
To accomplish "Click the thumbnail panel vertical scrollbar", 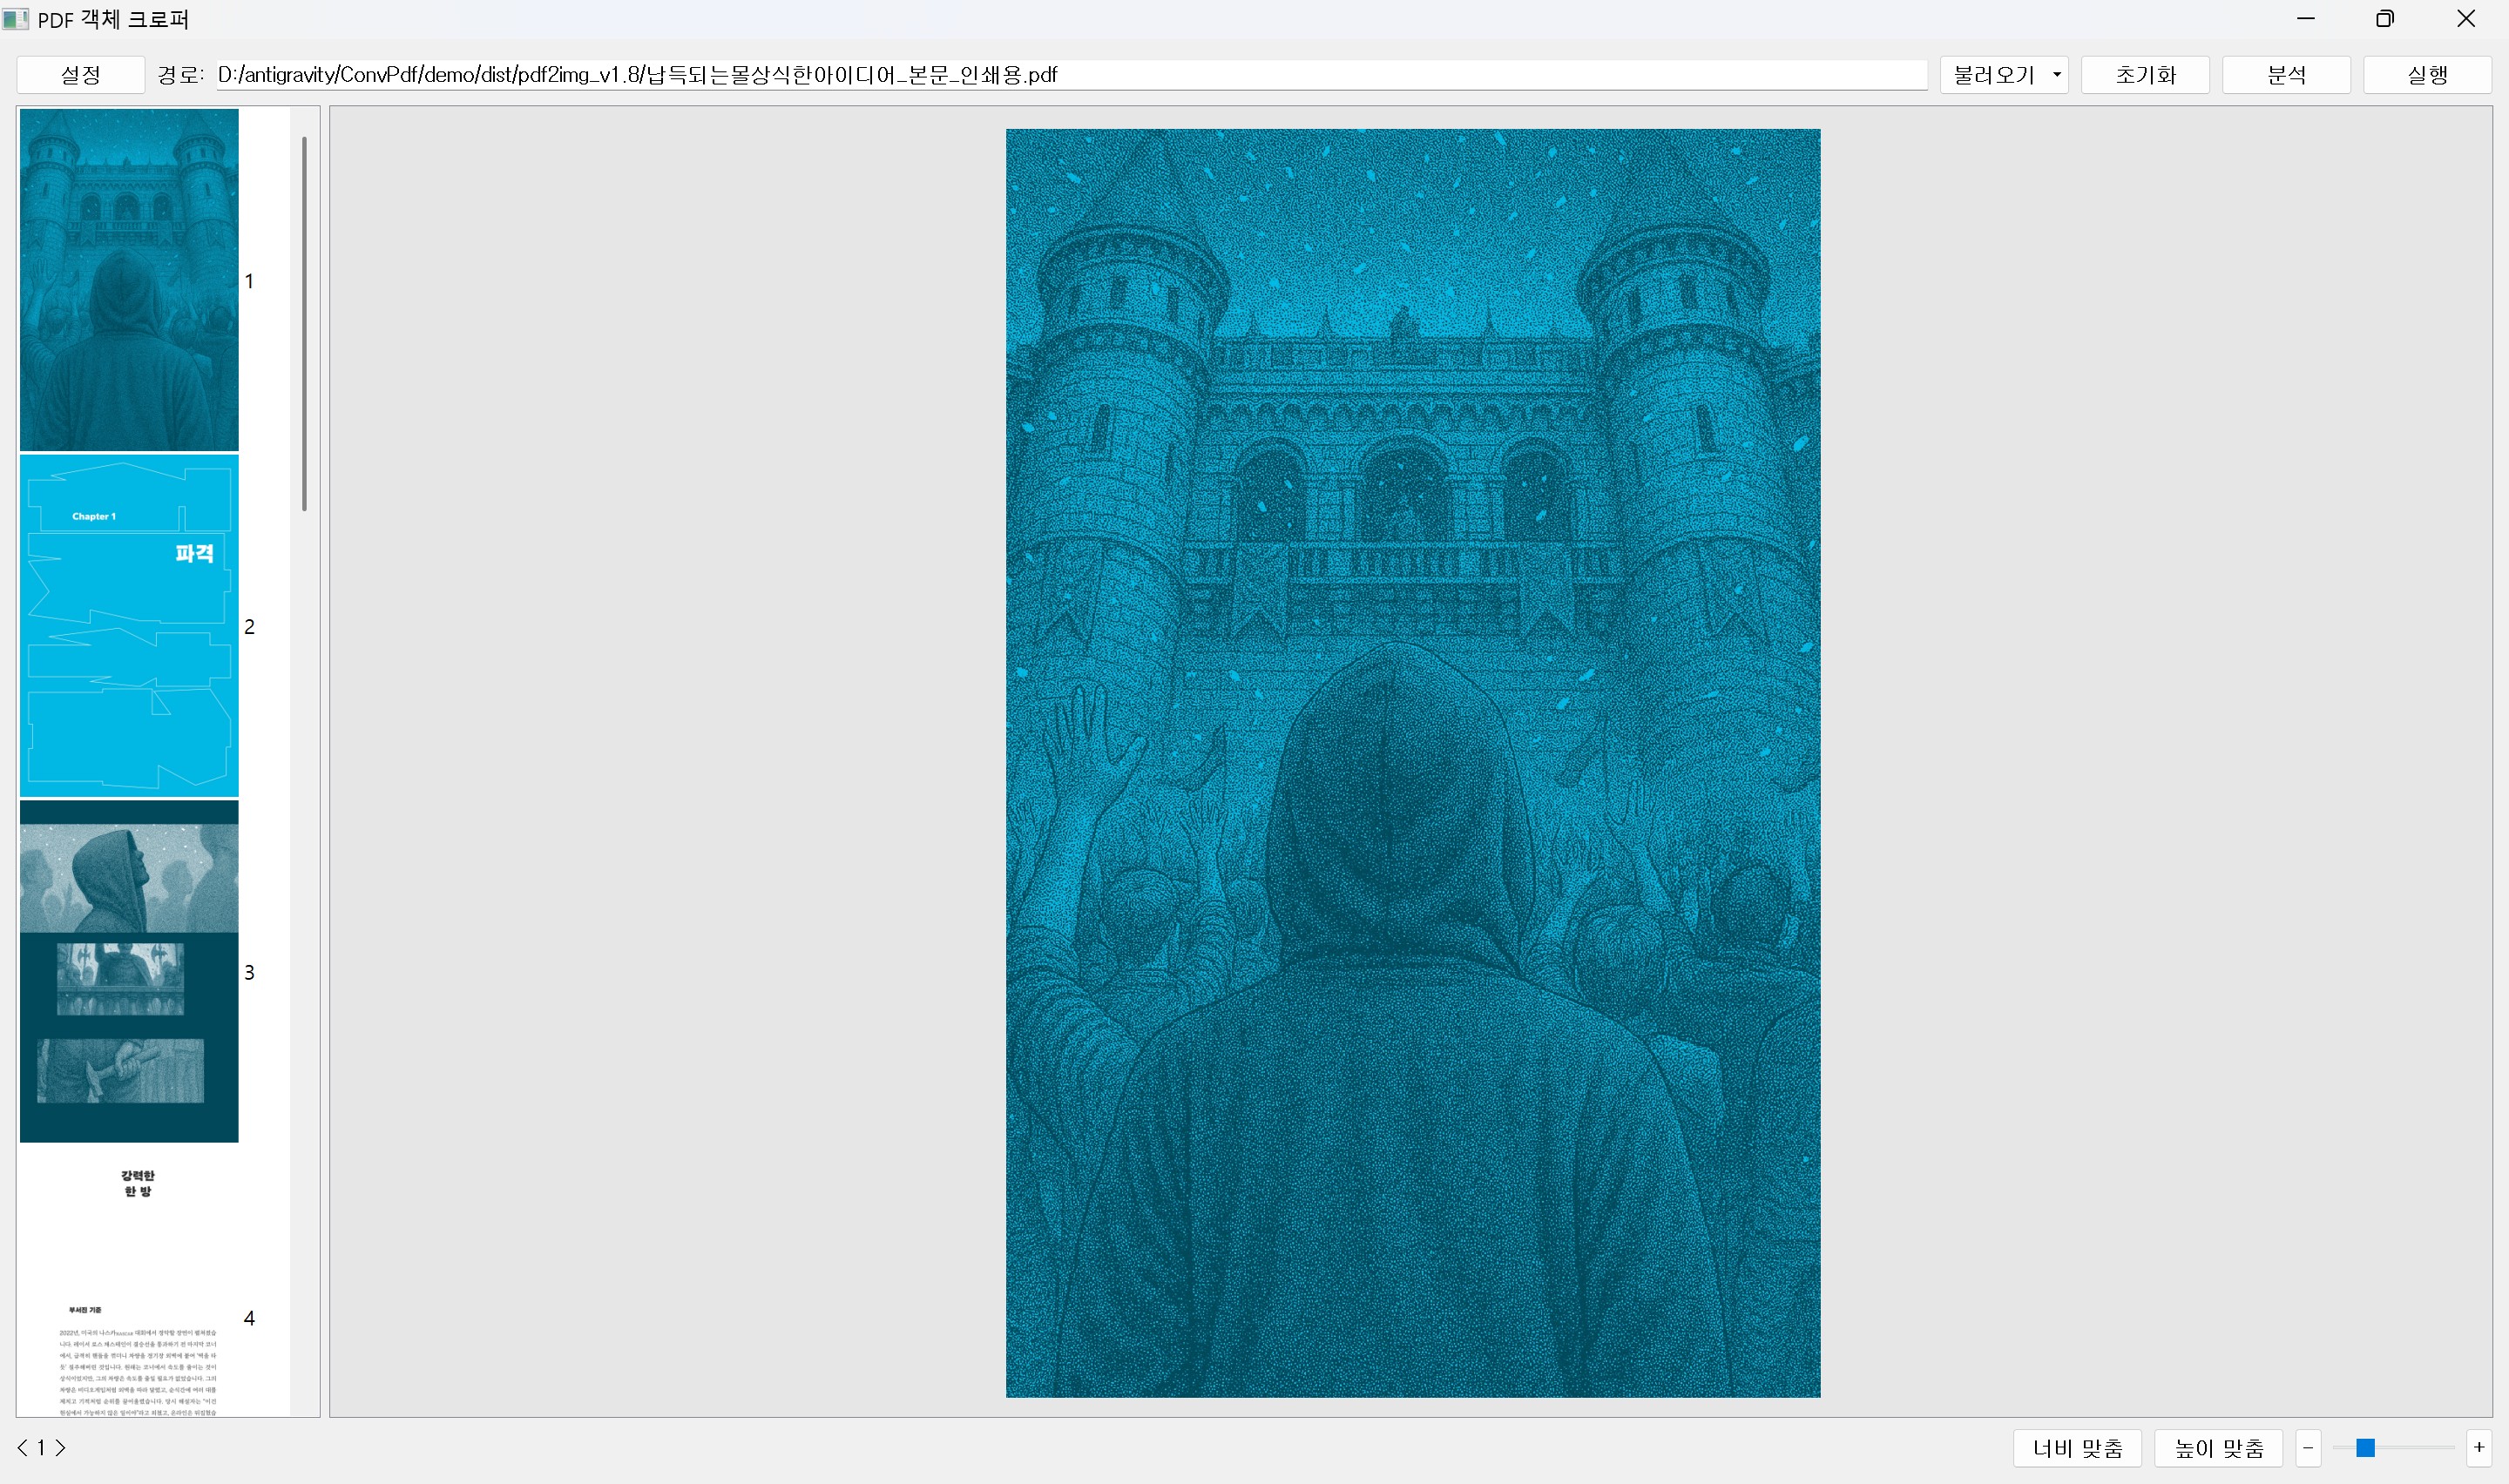I will (304, 323).
